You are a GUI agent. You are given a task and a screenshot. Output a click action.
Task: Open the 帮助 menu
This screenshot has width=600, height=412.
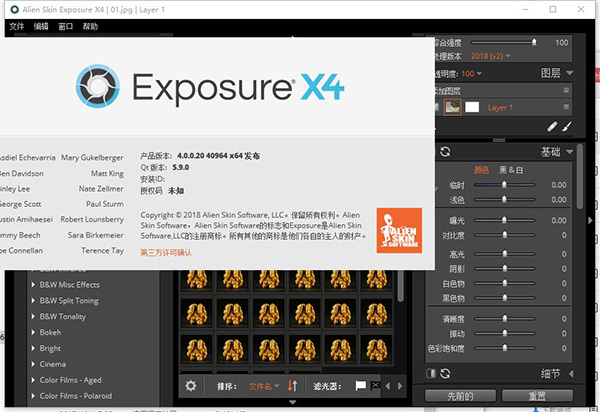pyautogui.click(x=90, y=26)
